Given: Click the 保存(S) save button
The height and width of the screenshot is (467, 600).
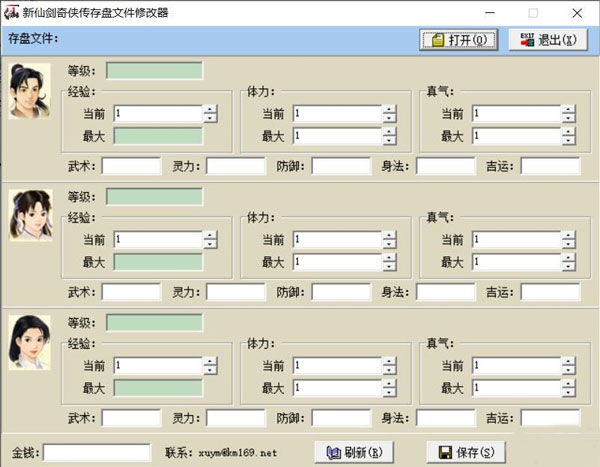Looking at the screenshot, I should [466, 452].
